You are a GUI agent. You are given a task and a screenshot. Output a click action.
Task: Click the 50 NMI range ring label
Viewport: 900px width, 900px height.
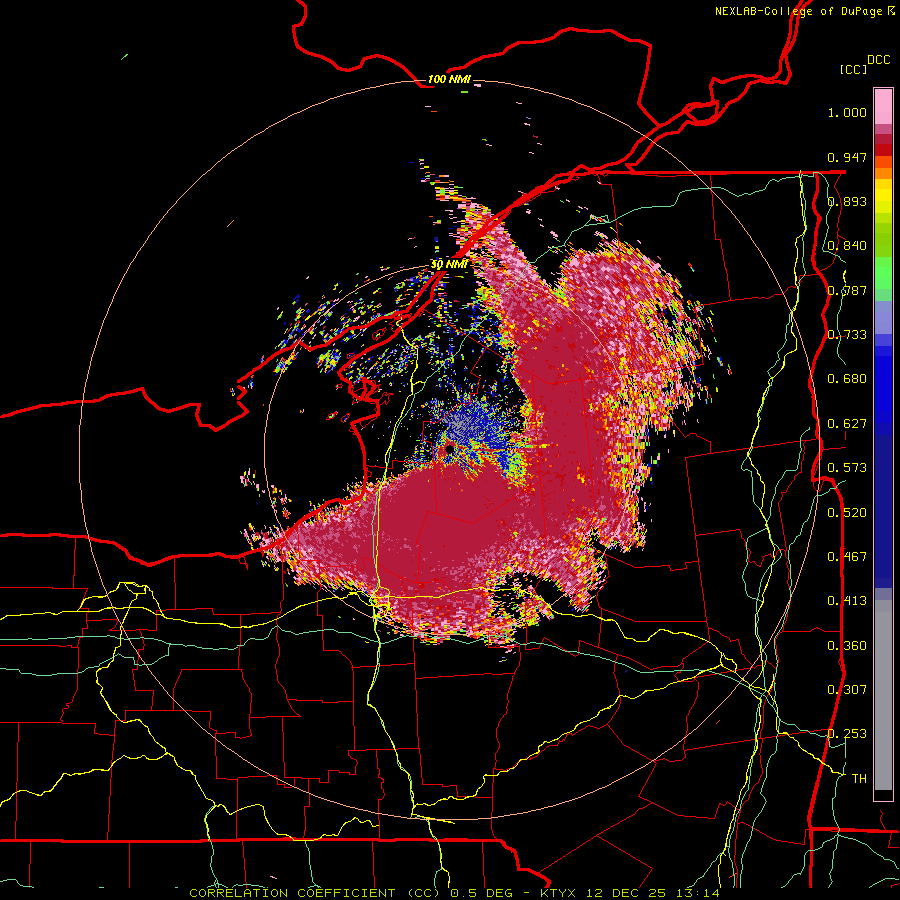coord(449,264)
